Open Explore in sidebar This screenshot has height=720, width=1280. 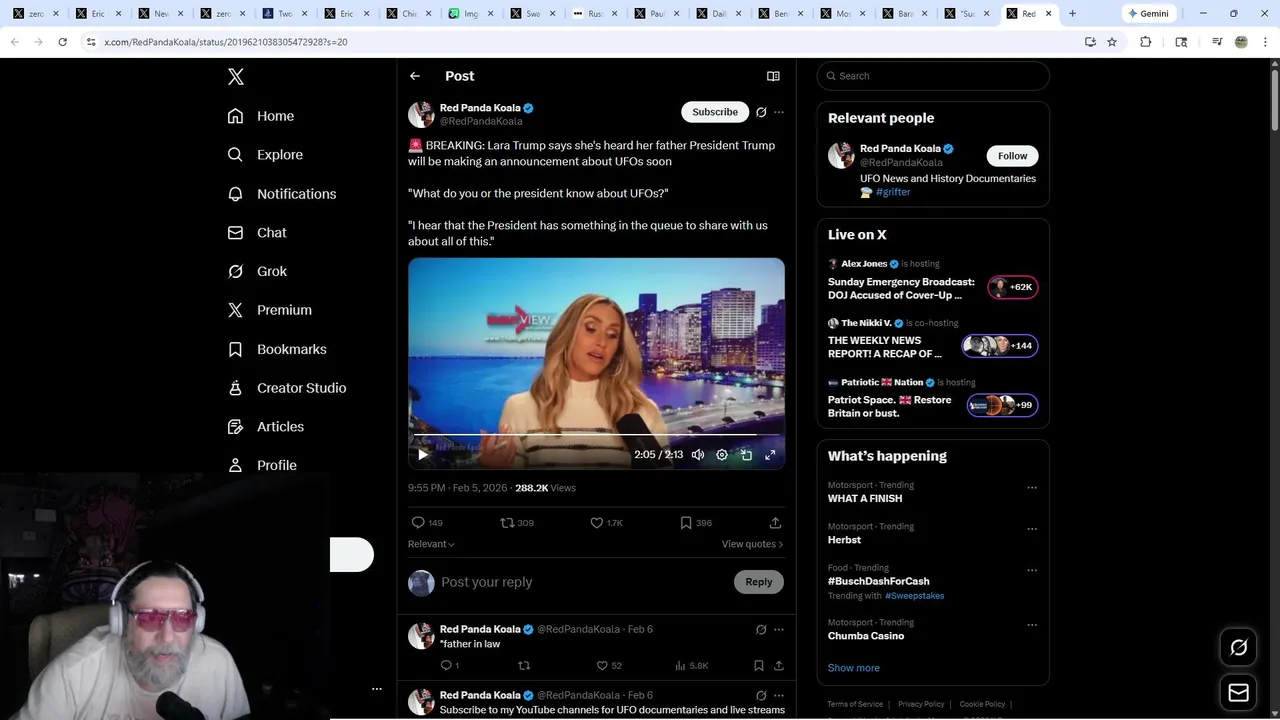(x=265, y=155)
